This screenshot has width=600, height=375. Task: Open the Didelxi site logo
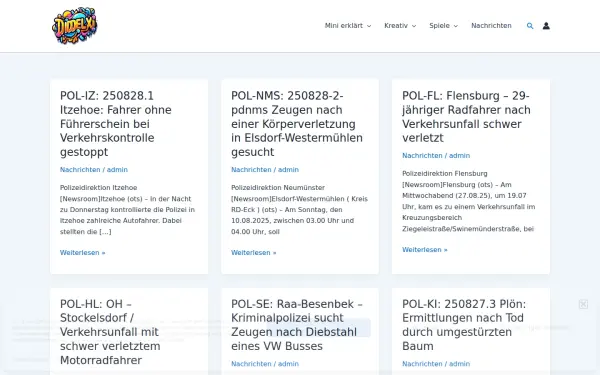coord(75,26)
